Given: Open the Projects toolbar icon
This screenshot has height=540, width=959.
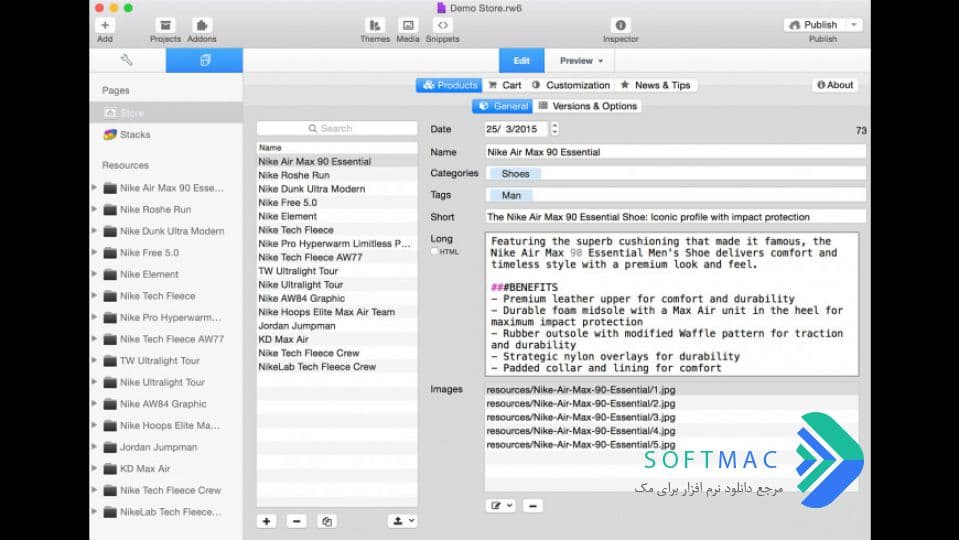Looking at the screenshot, I should [x=165, y=25].
